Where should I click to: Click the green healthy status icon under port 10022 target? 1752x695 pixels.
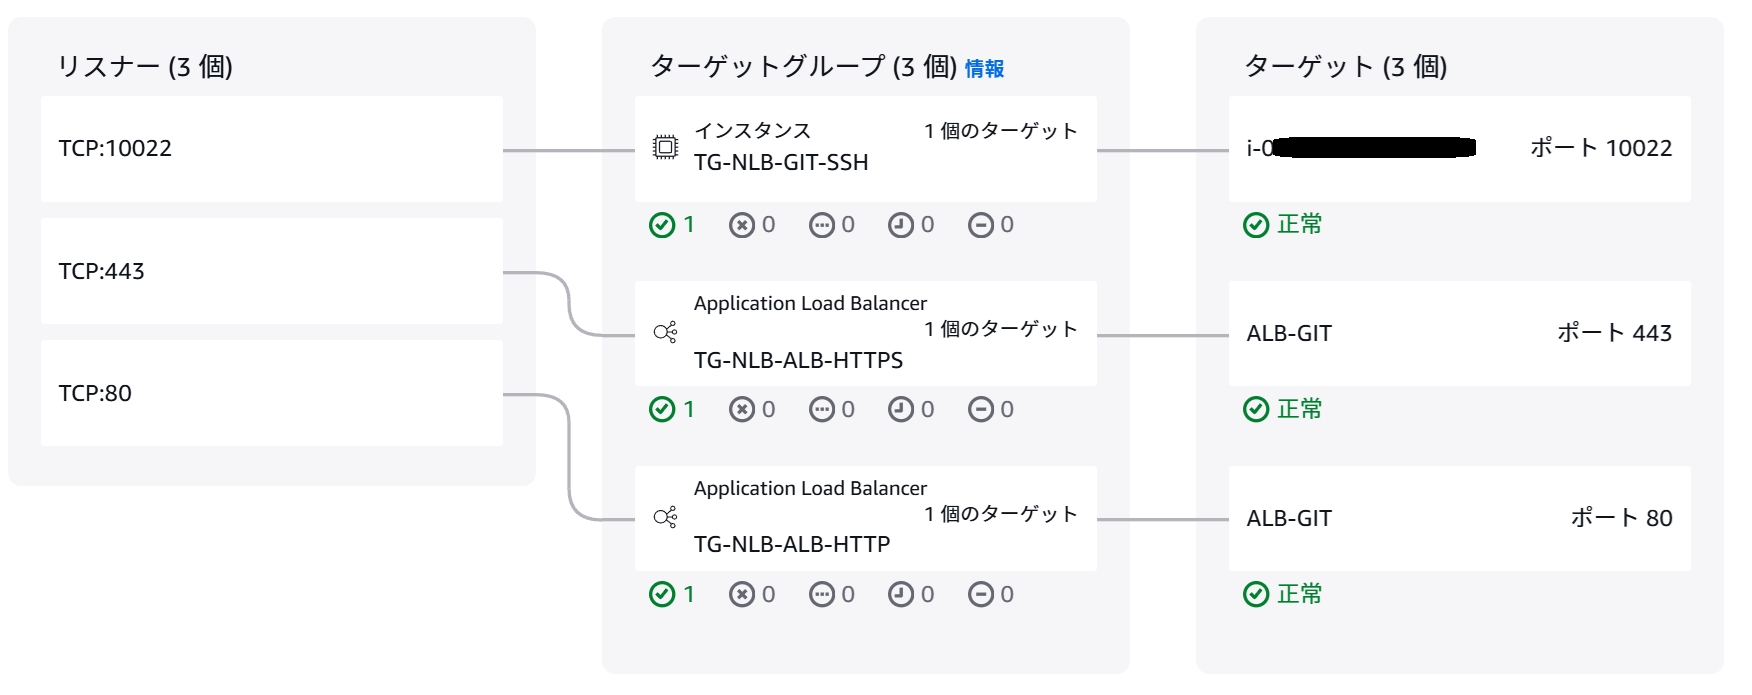1256,225
